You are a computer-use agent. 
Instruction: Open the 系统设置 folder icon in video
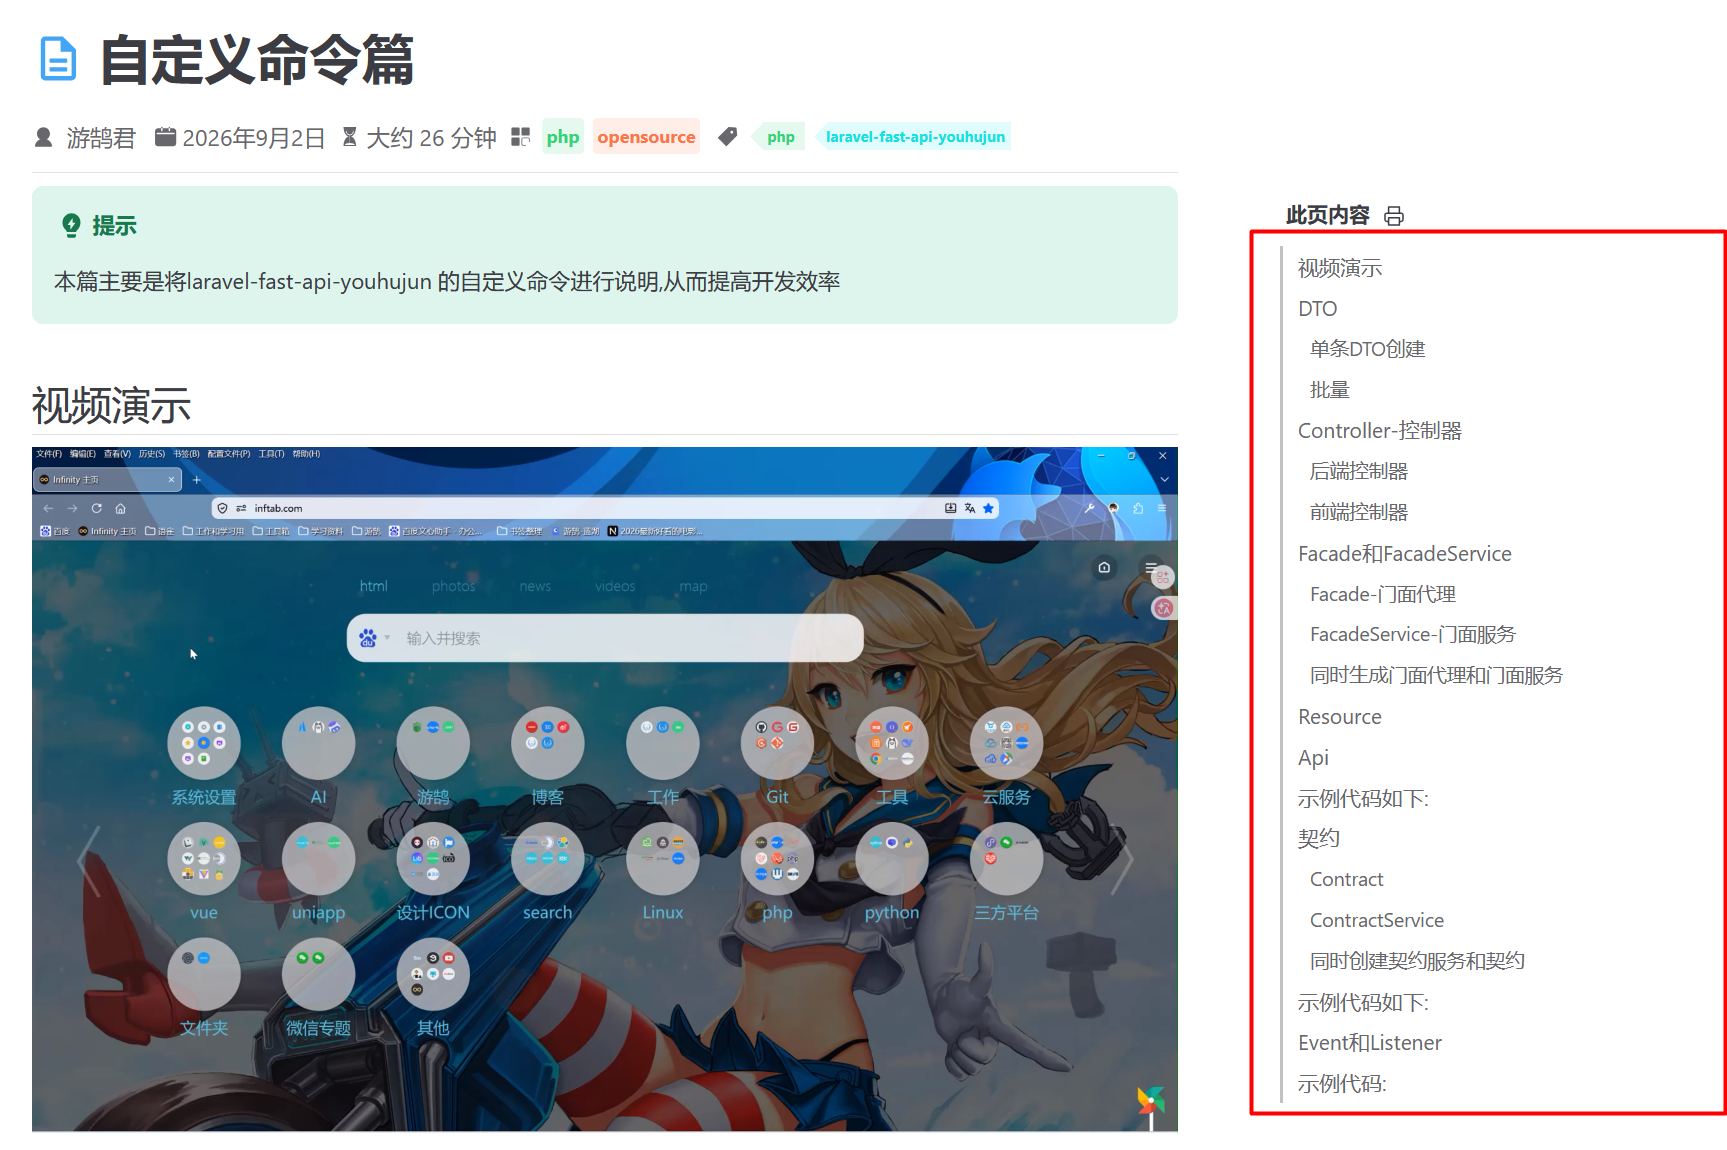pyautogui.click(x=204, y=743)
